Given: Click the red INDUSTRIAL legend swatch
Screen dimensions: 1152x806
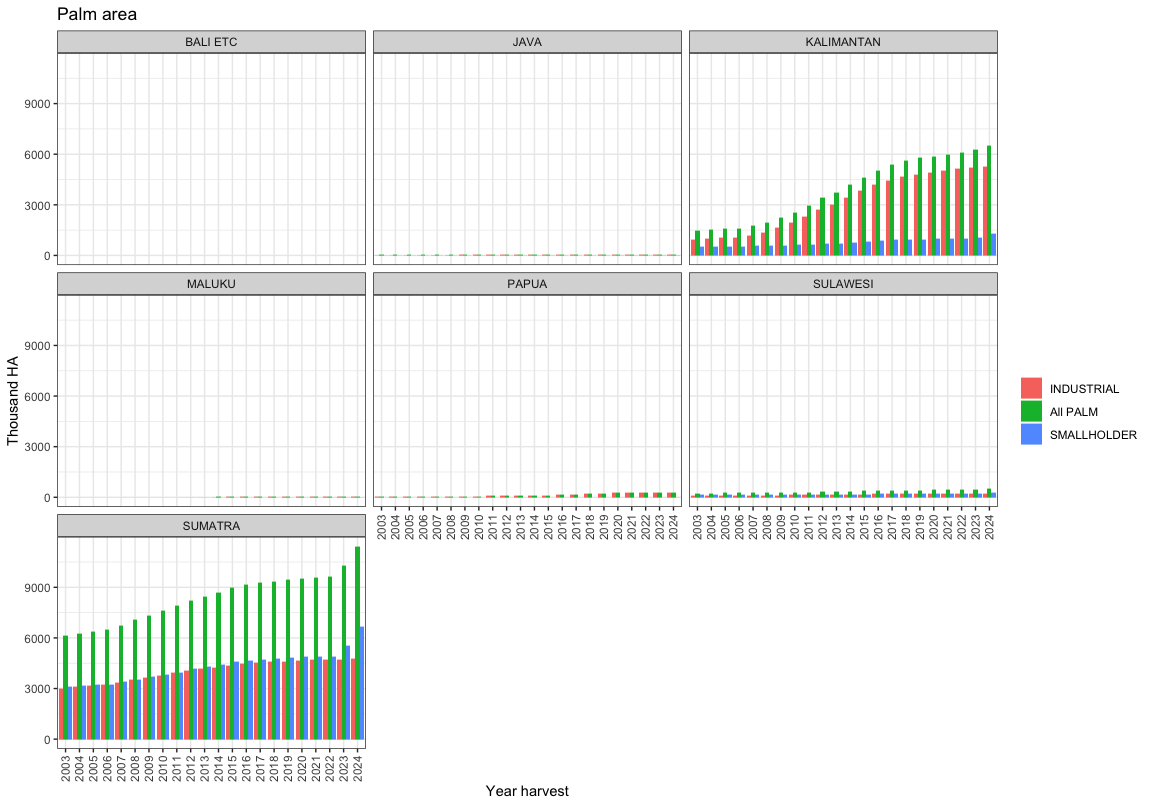Looking at the screenshot, I should pyautogui.click(x=1031, y=388).
